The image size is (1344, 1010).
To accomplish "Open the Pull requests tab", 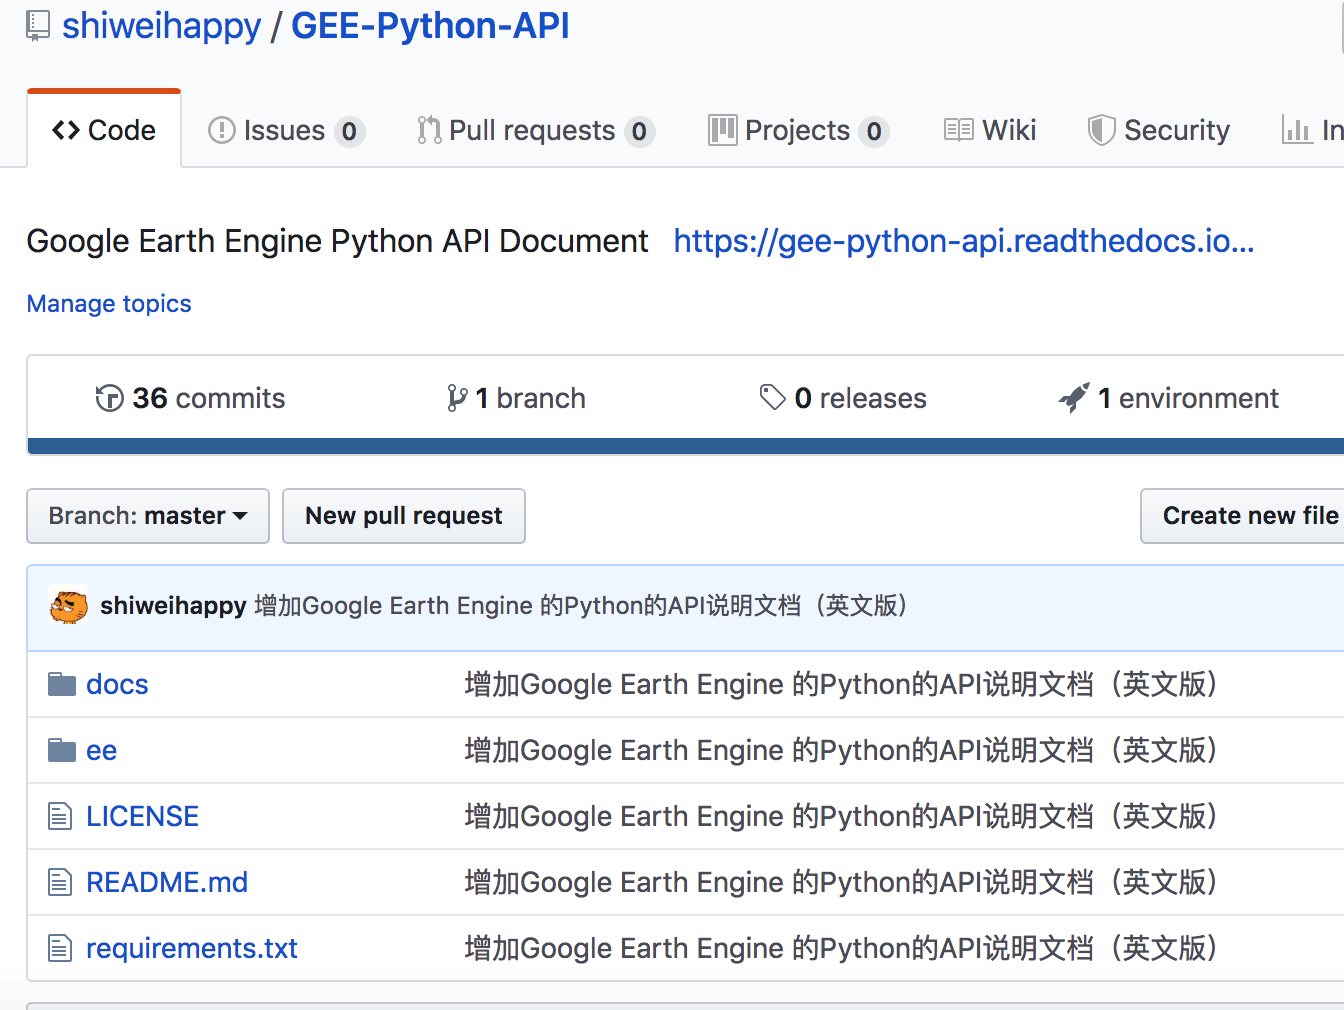I will pyautogui.click(x=532, y=129).
